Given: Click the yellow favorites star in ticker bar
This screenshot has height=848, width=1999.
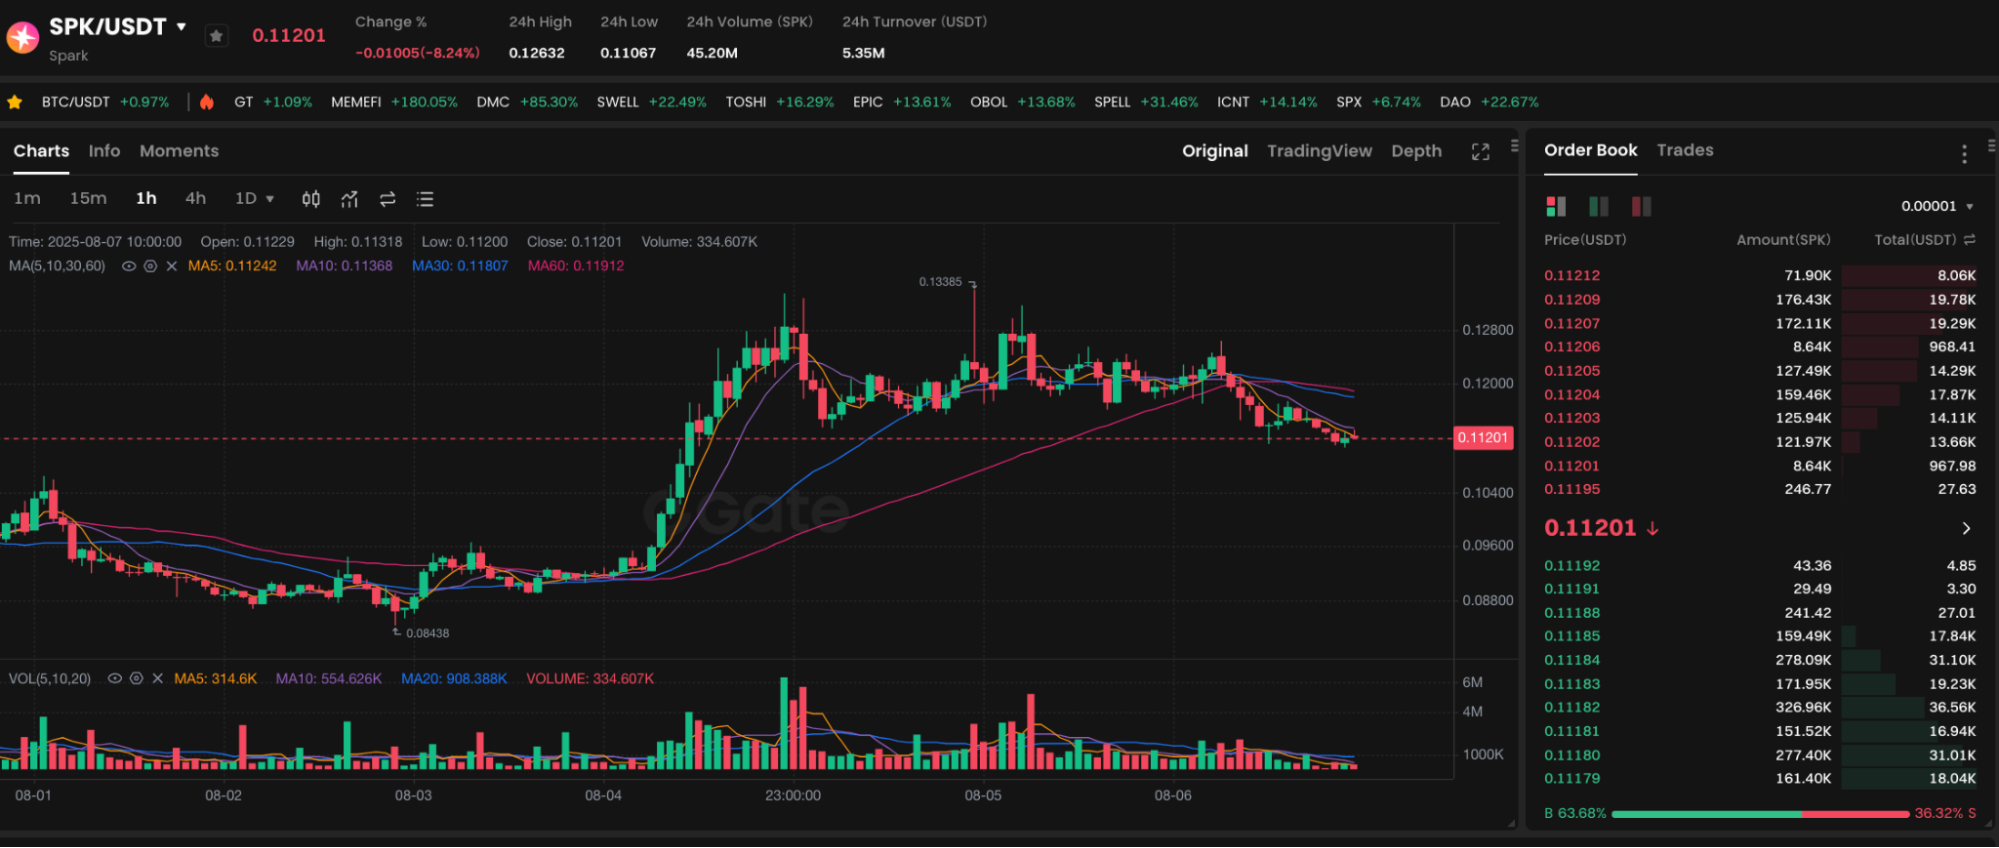Looking at the screenshot, I should [15, 102].
